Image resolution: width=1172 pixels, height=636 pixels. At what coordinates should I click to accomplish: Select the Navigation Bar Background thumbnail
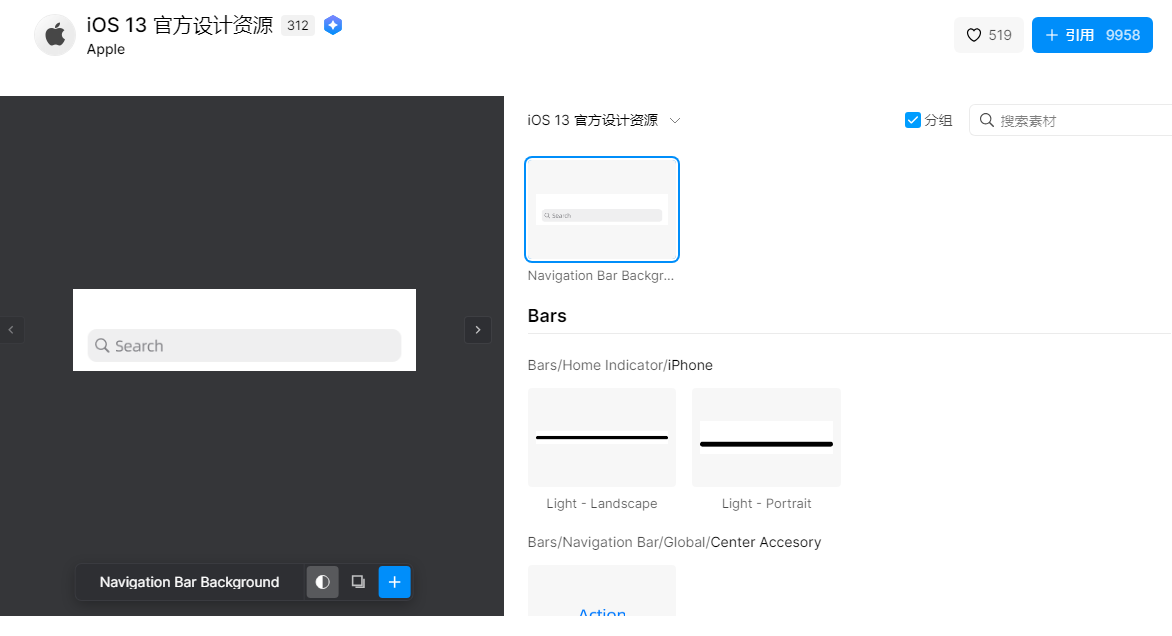pos(602,209)
